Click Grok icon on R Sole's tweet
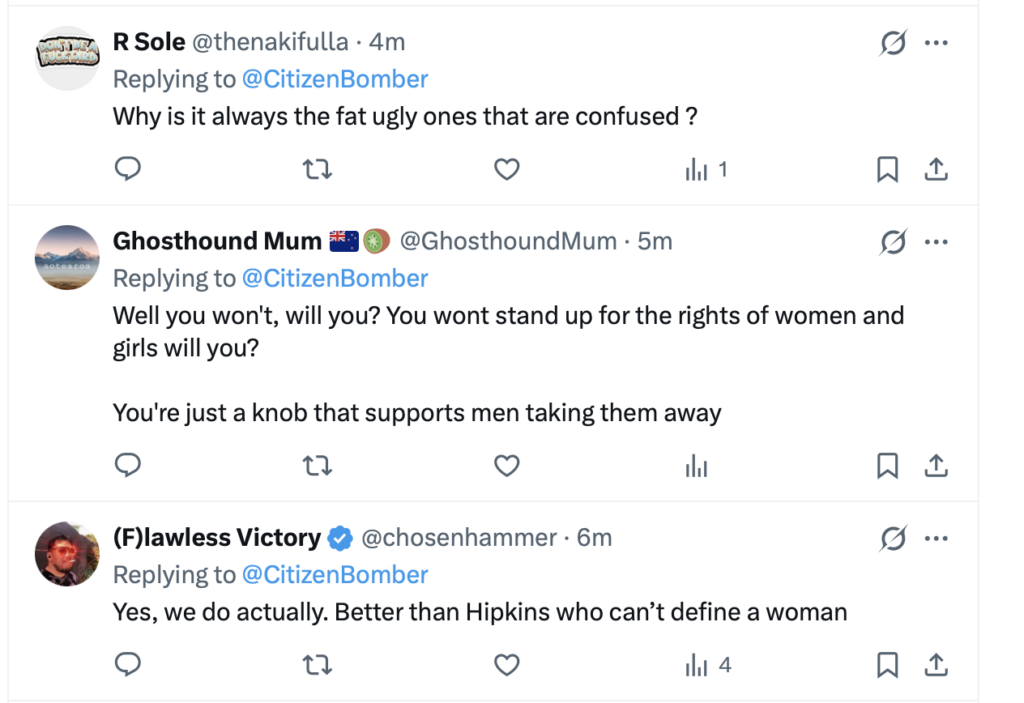Viewport: 1024px width, 703px height. coord(893,43)
